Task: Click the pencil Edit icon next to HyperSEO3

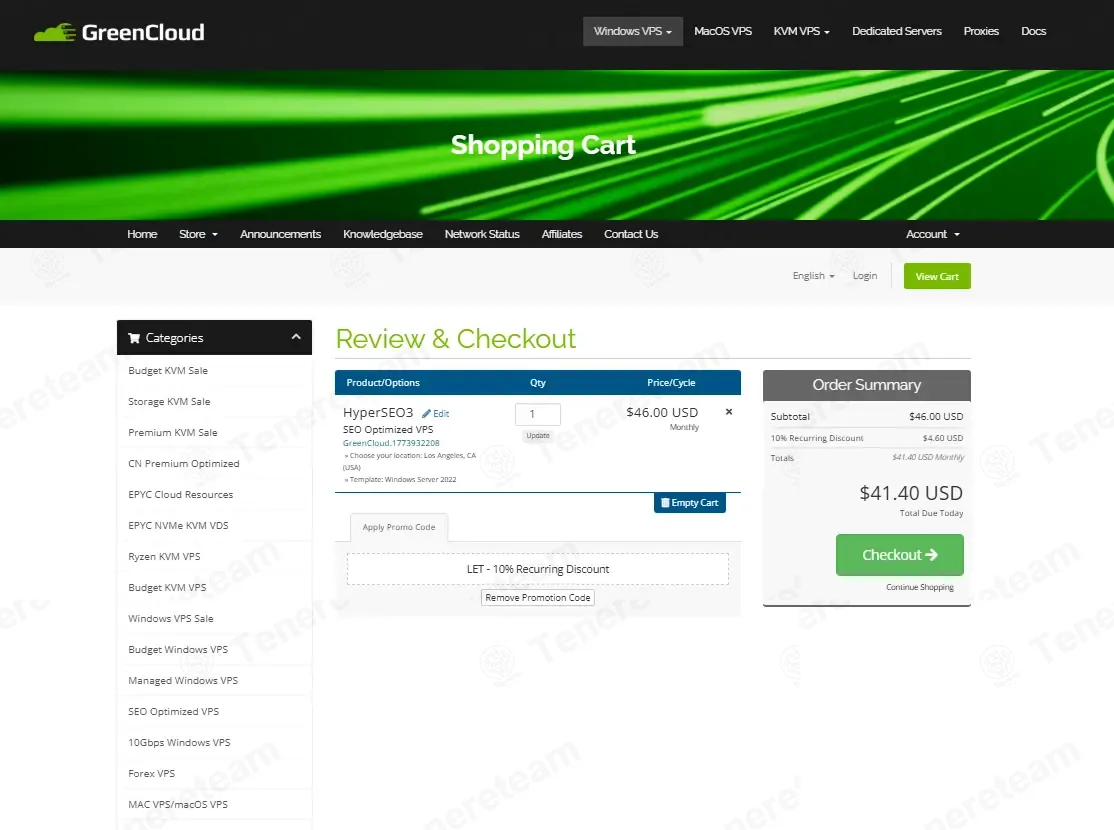Action: tap(435, 414)
